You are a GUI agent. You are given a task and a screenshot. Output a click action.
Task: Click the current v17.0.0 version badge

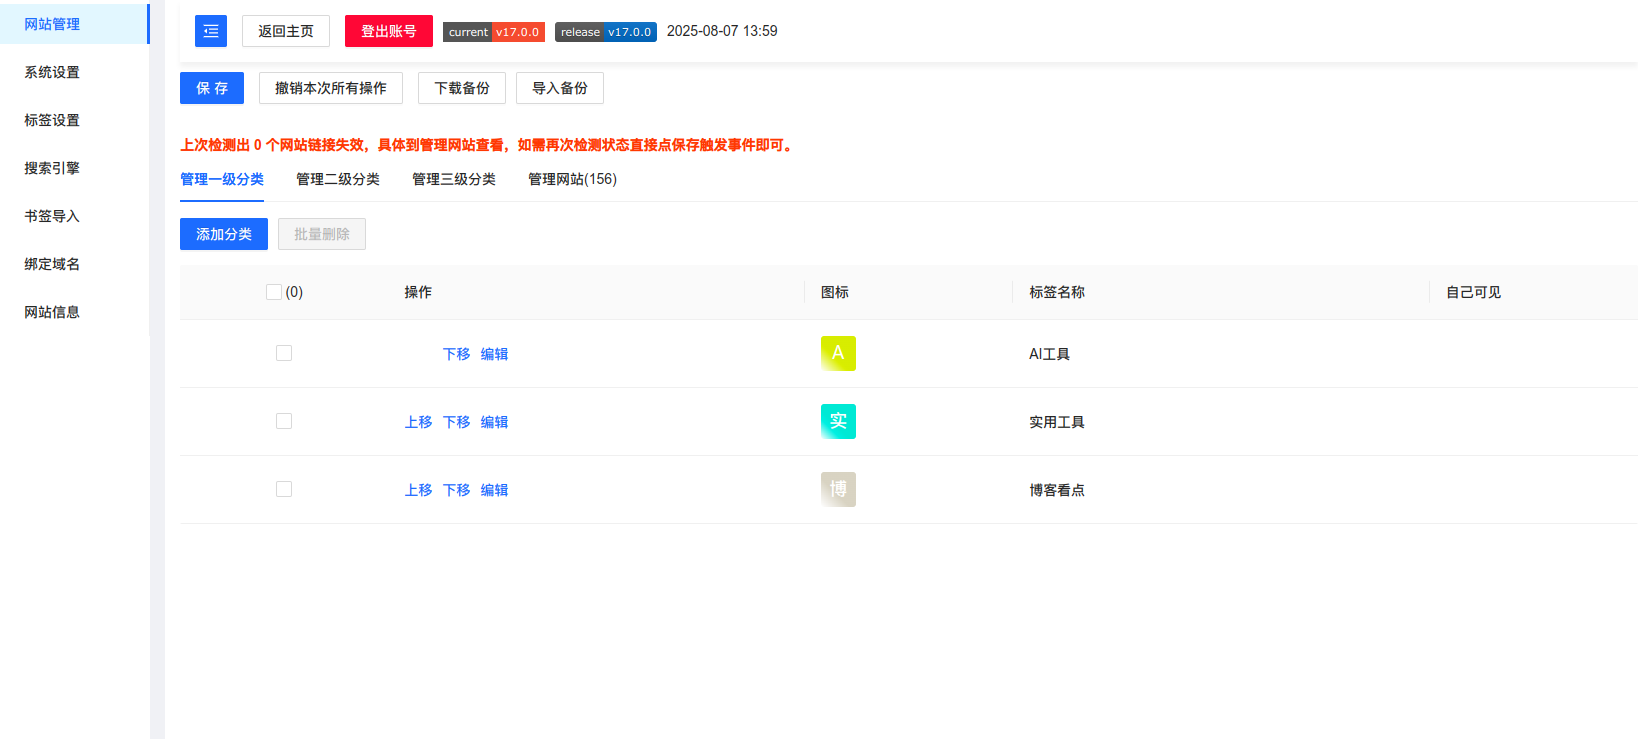[494, 32]
